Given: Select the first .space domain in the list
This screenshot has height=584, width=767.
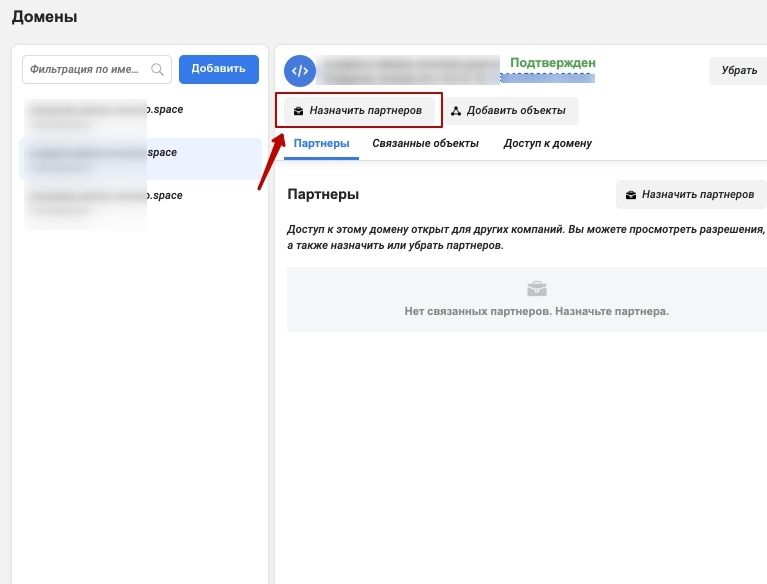Looking at the screenshot, I should click(x=105, y=113).
